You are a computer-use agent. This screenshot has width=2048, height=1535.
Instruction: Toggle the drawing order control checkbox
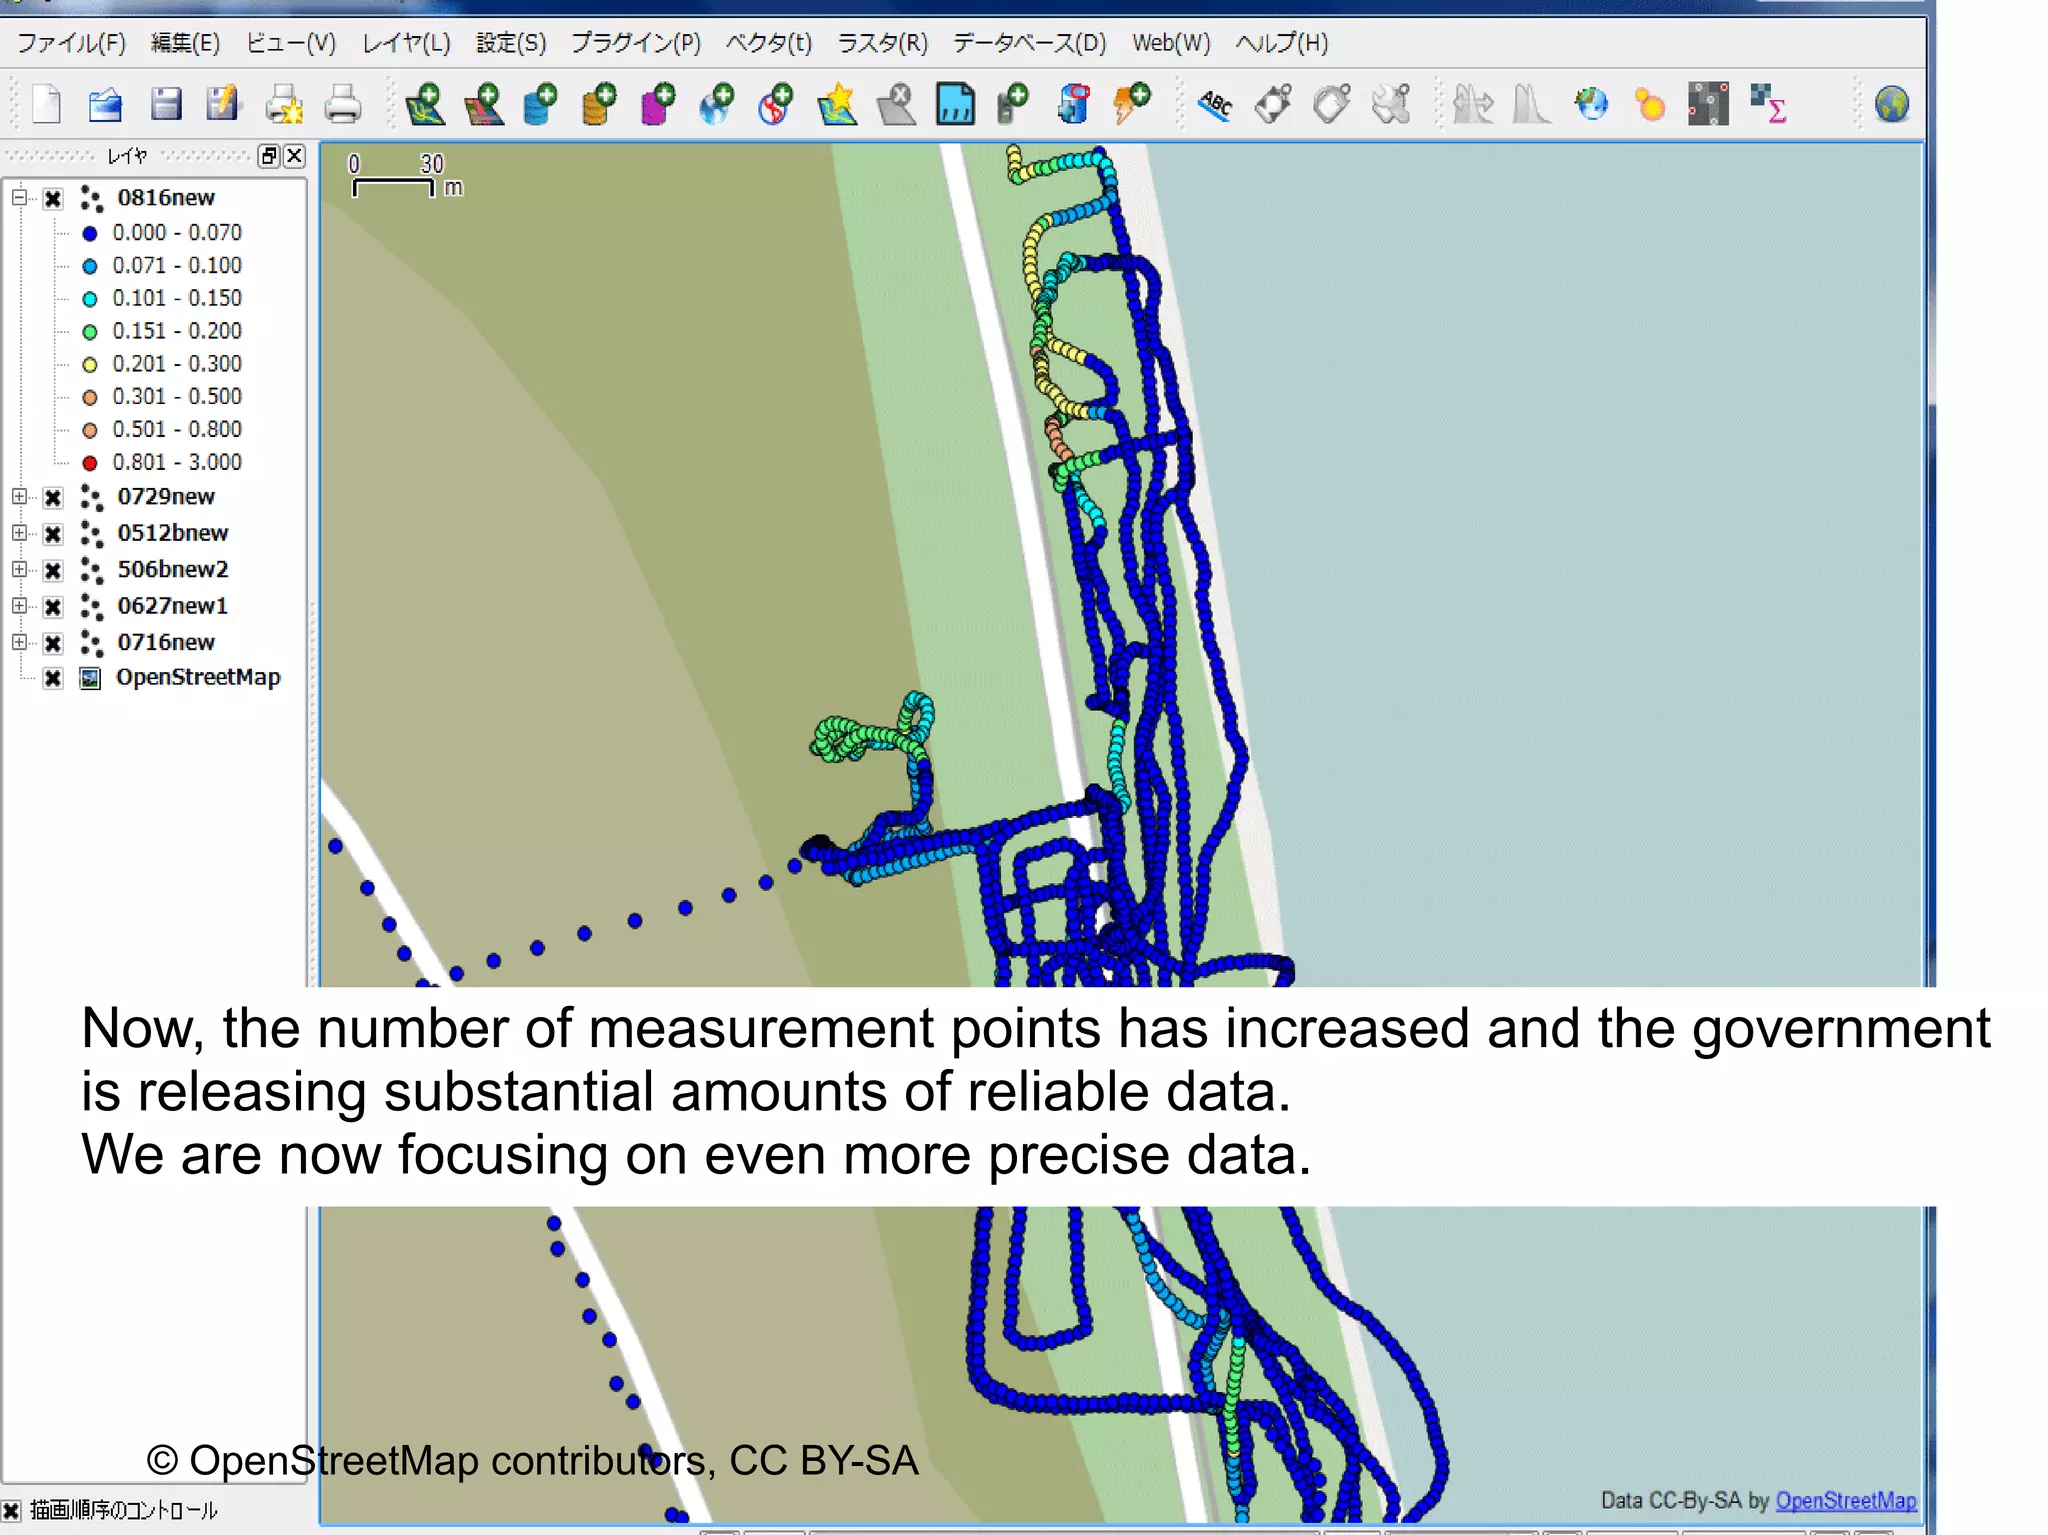coord(11,1510)
